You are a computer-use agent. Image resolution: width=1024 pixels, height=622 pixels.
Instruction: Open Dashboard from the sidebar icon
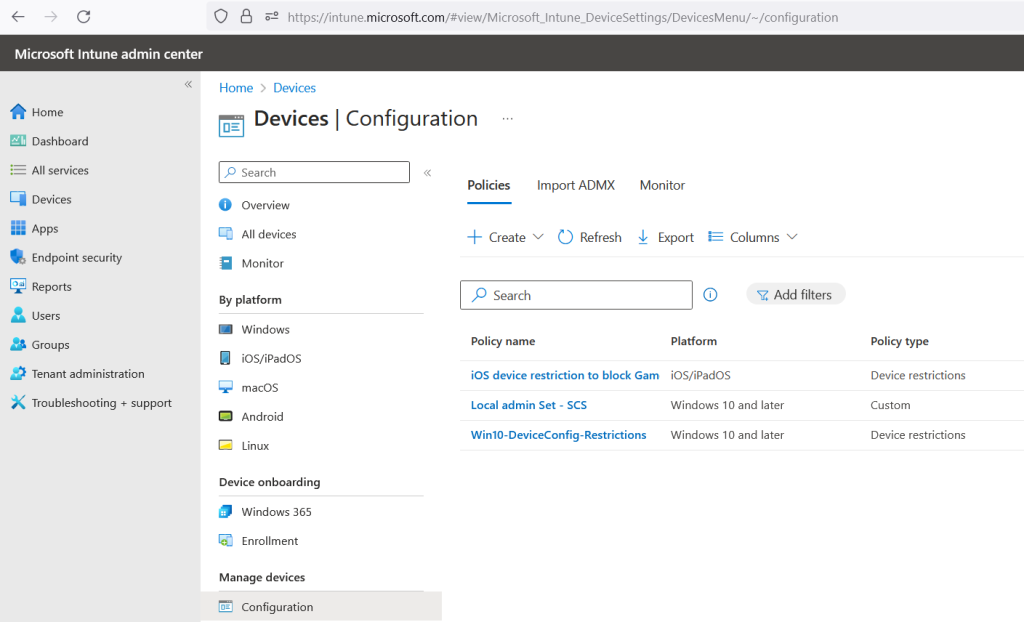click(18, 141)
